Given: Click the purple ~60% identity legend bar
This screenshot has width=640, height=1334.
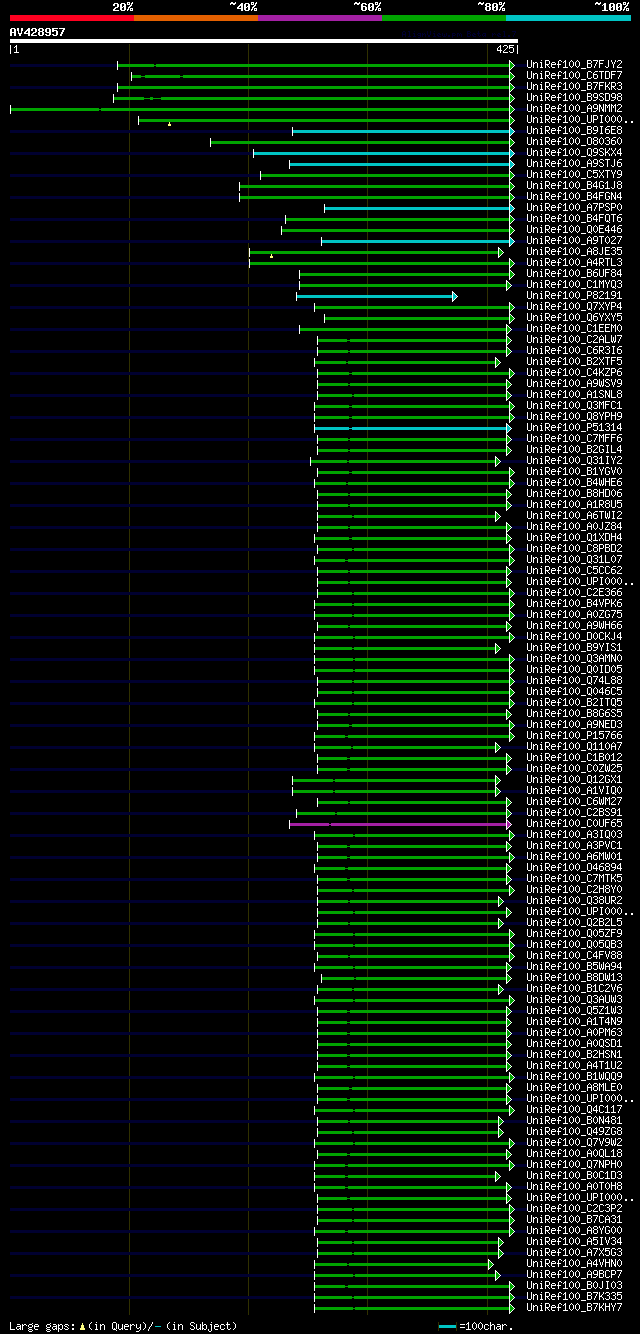Looking at the screenshot, I should coord(320,18).
